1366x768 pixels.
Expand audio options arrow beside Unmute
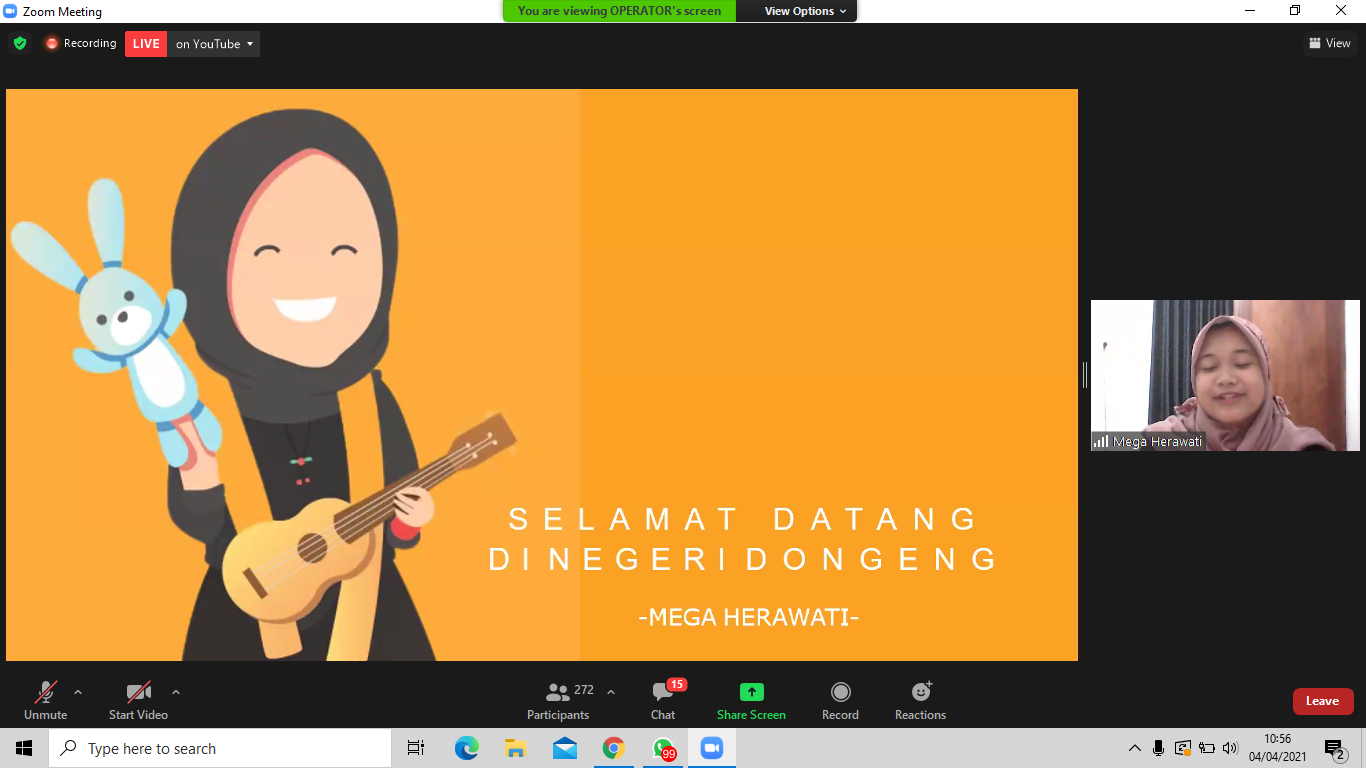(x=78, y=691)
